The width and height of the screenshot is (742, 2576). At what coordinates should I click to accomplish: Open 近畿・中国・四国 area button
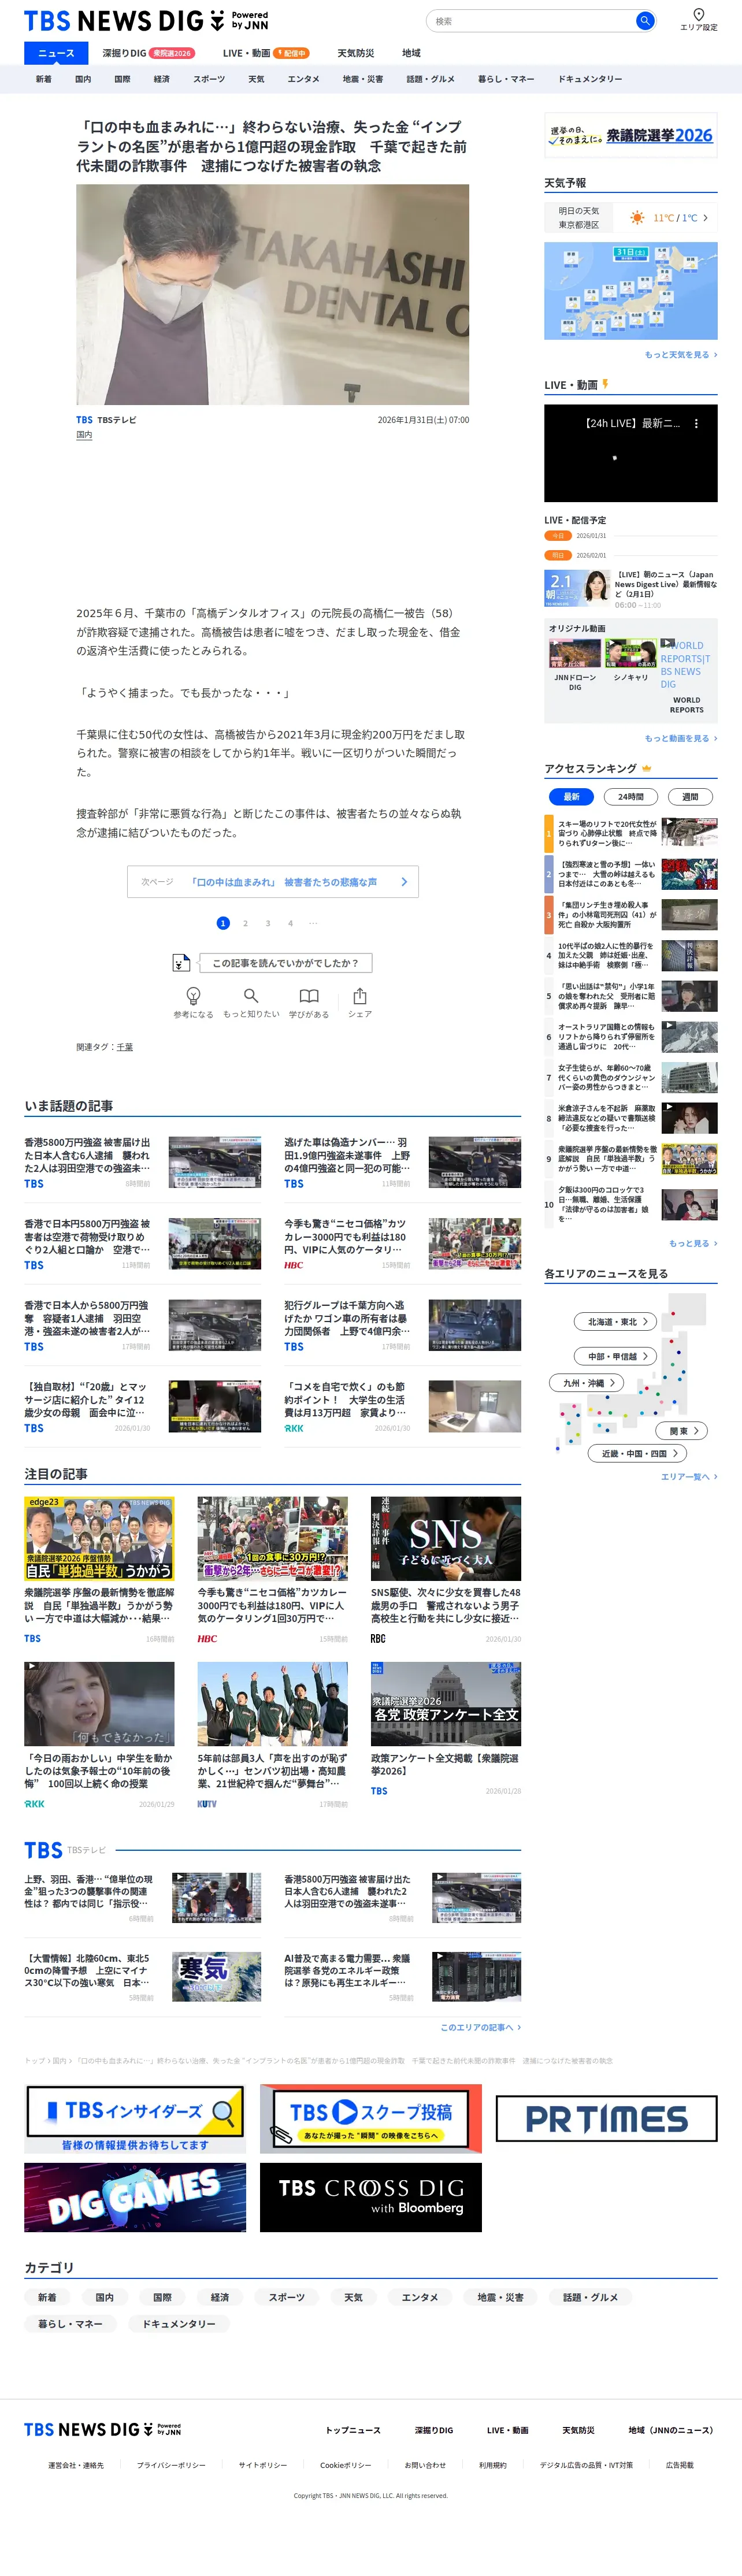[x=638, y=1453]
